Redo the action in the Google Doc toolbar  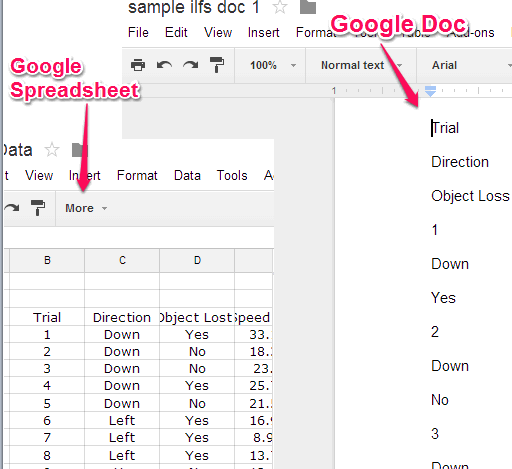[x=191, y=65]
